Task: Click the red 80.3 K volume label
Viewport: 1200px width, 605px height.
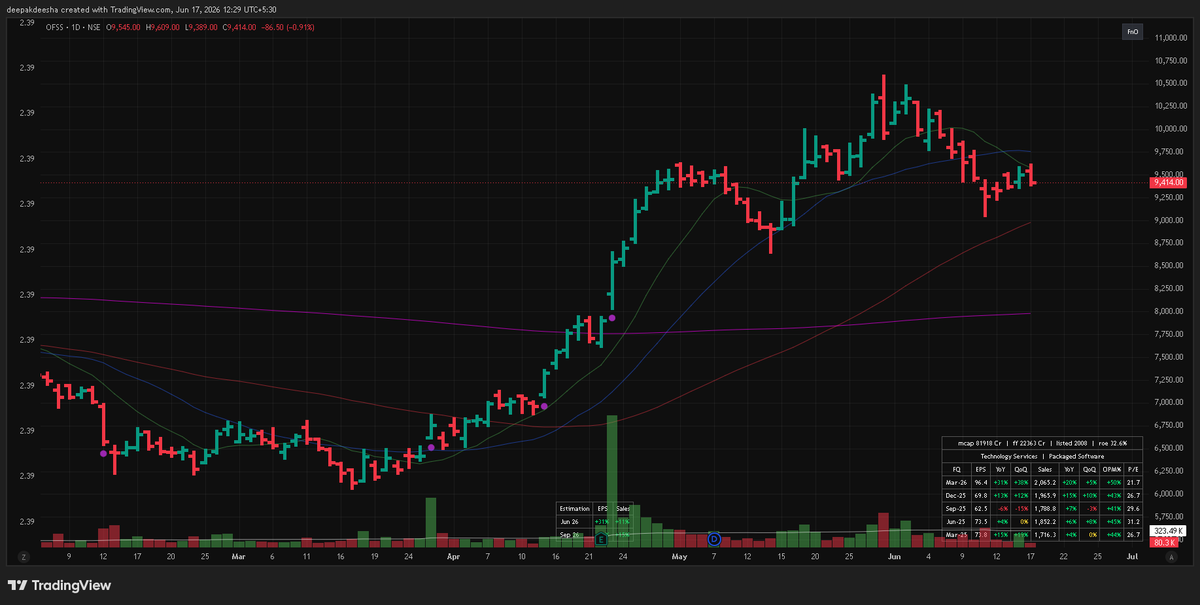Action: point(1164,542)
